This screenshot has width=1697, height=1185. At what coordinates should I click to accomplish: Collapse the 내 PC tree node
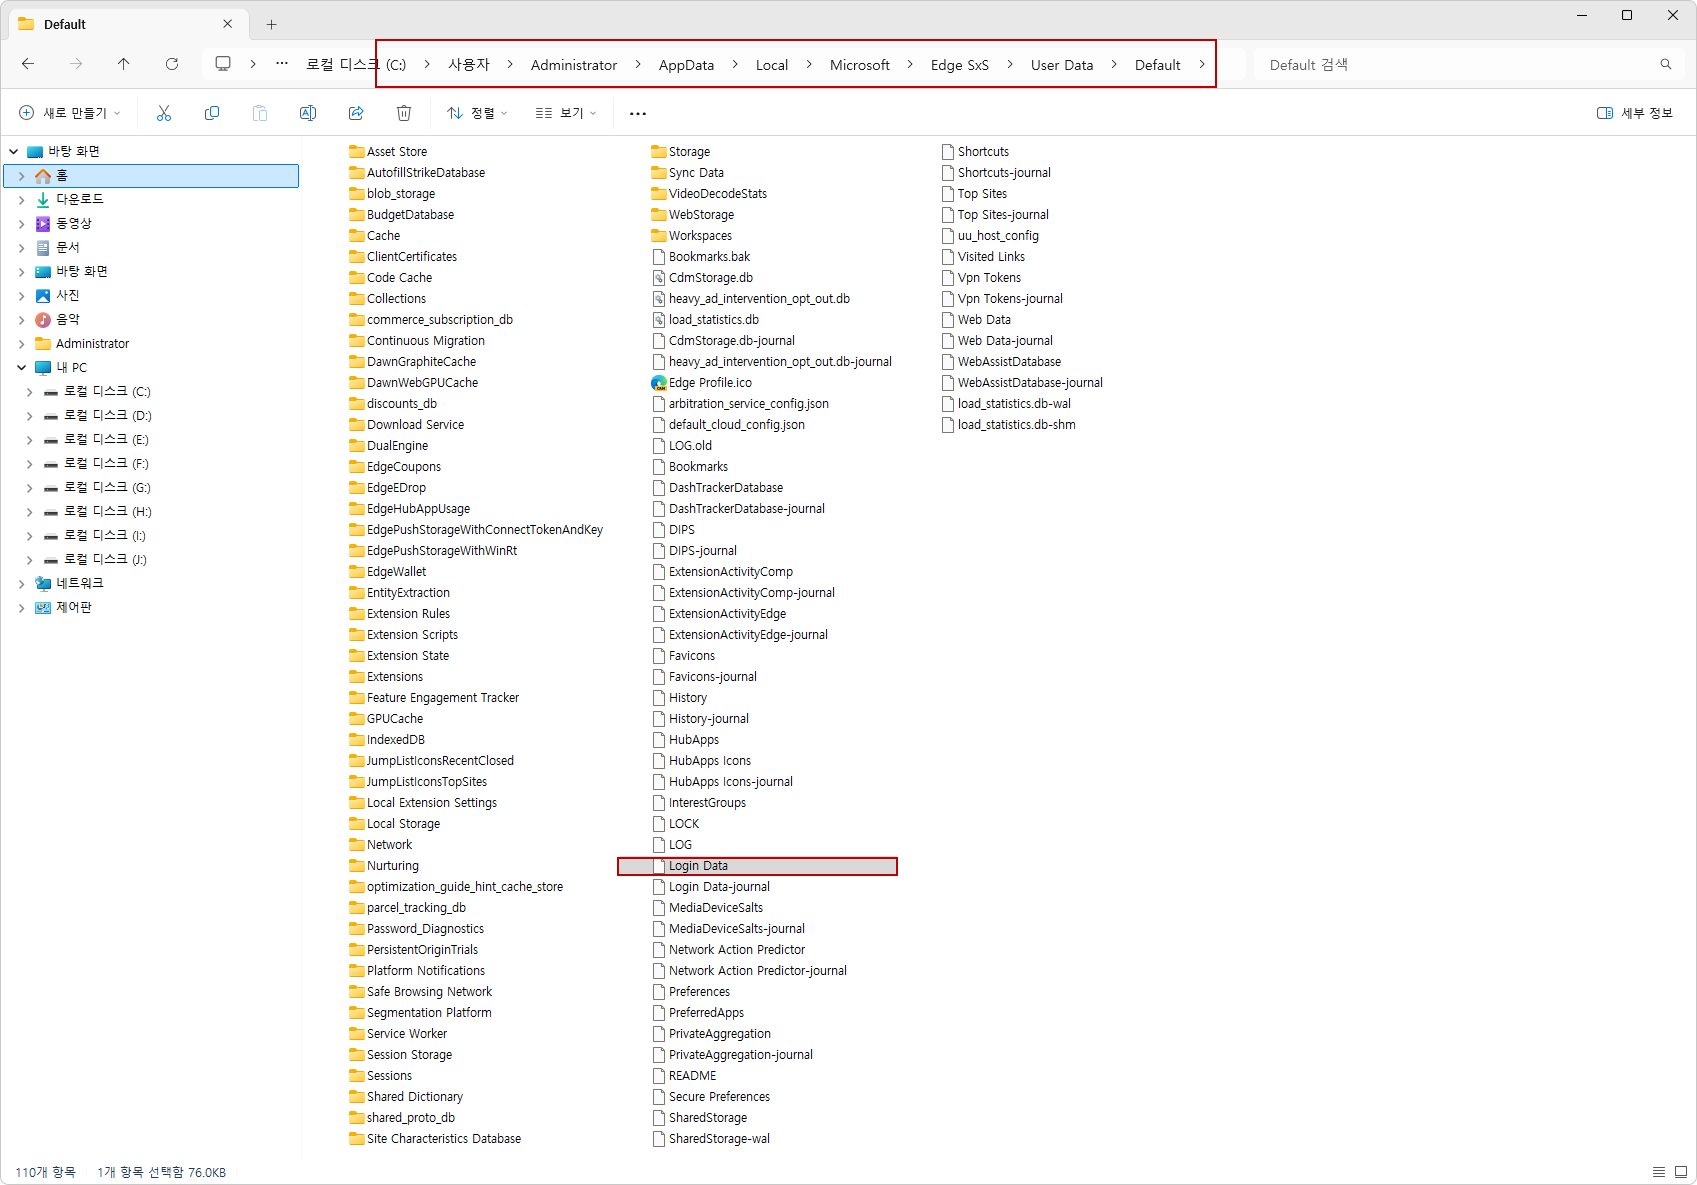22,368
